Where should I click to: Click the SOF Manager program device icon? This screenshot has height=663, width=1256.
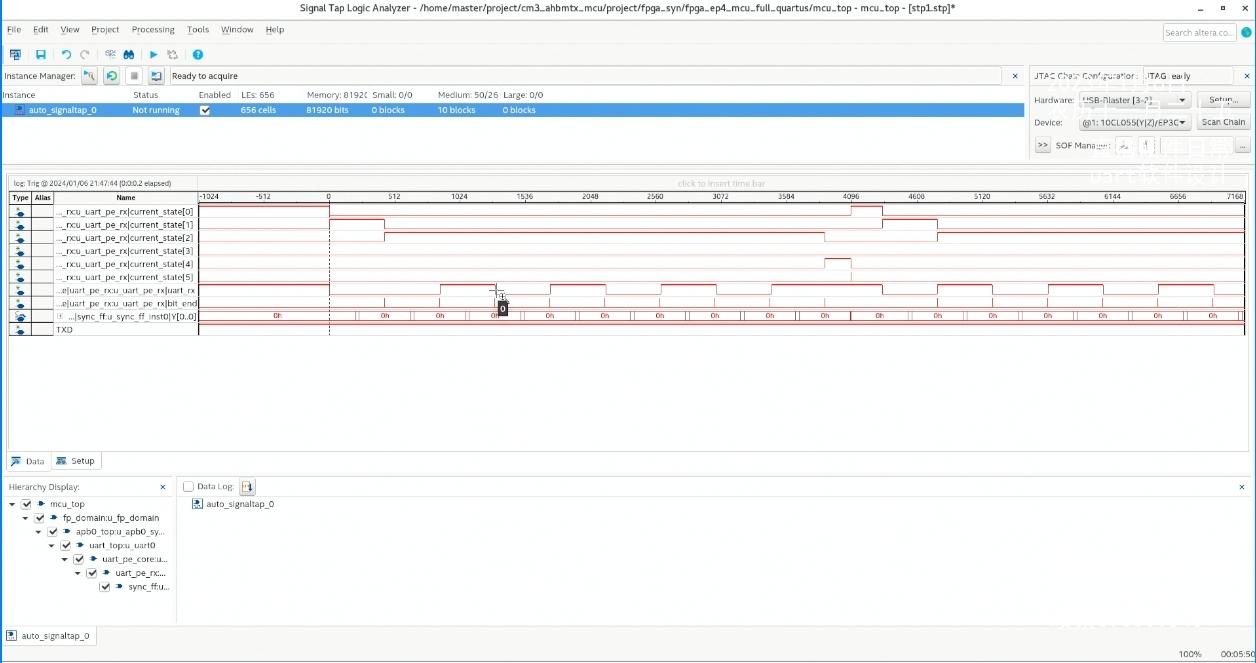coord(1123,145)
